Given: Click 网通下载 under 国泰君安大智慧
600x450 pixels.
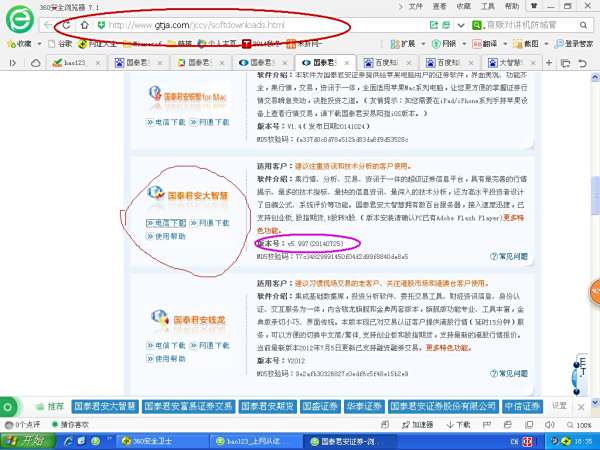Looking at the screenshot, I should pos(210,223).
